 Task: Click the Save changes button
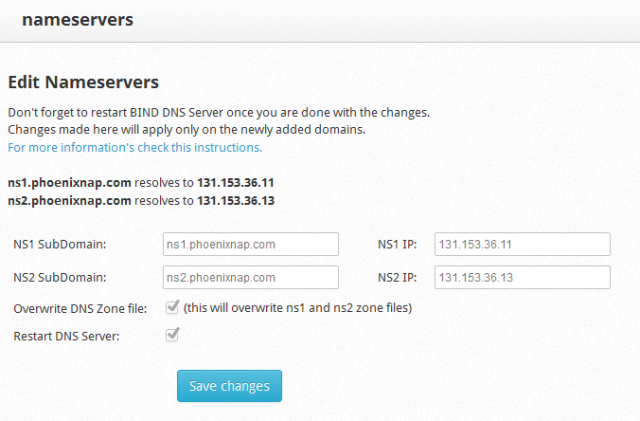click(229, 386)
